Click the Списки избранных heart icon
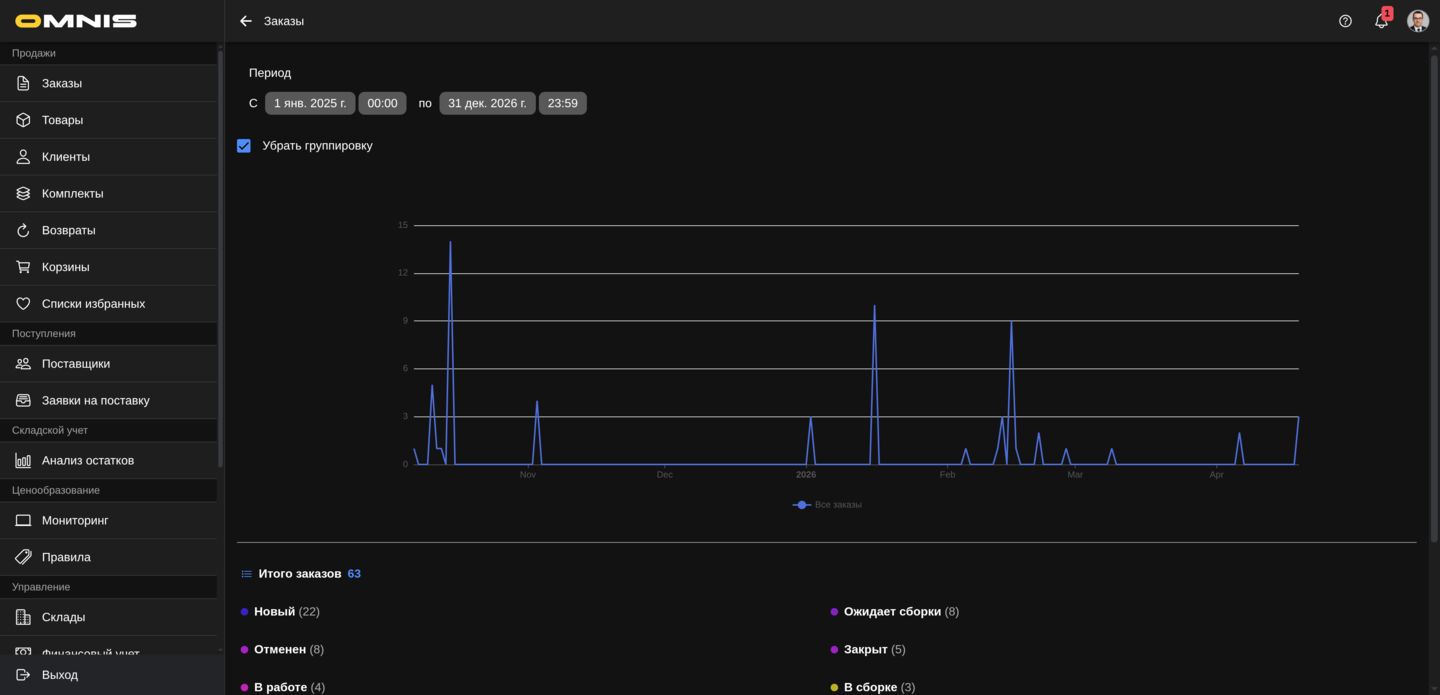This screenshot has height=695, width=1440. 23,304
